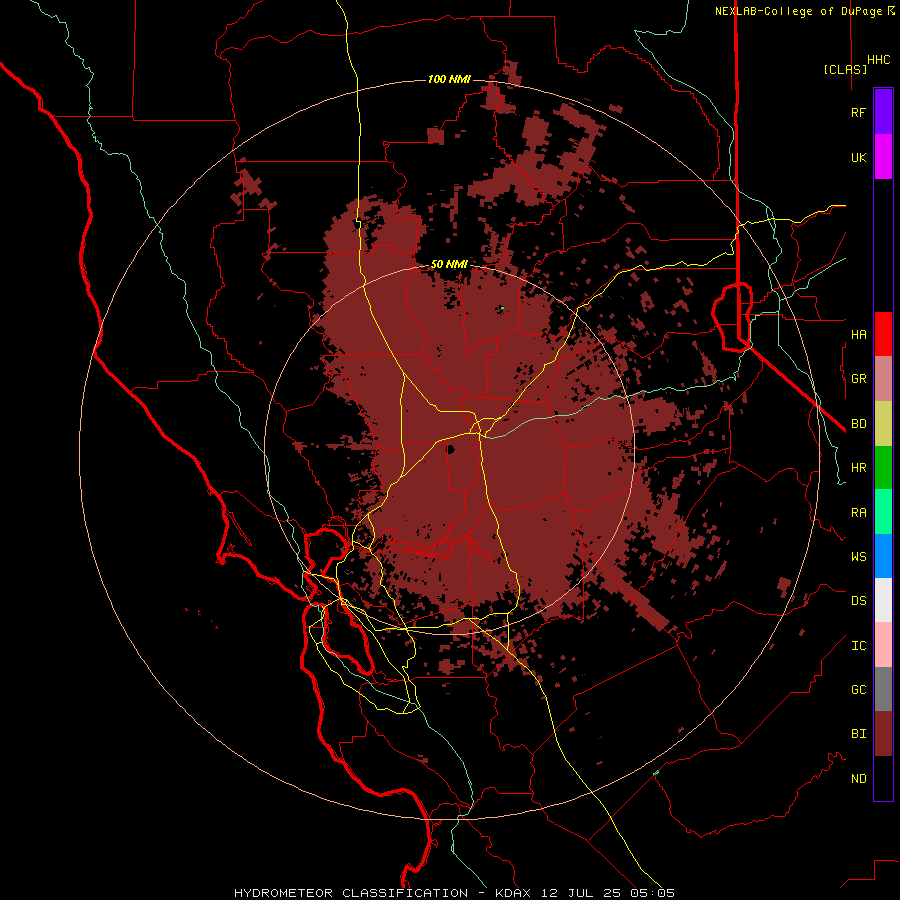This screenshot has height=900, width=900.
Task: Click the DS white legend swatch
Action: (883, 600)
